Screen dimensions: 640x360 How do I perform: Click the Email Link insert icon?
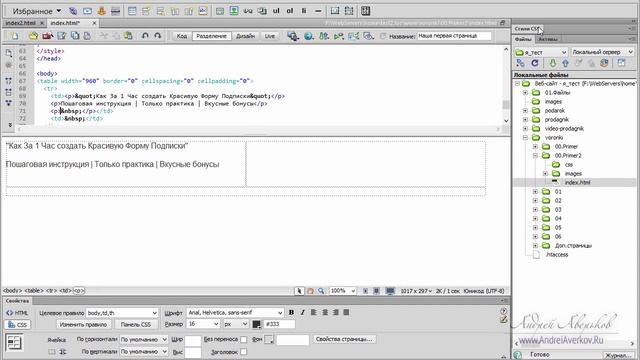point(87,11)
